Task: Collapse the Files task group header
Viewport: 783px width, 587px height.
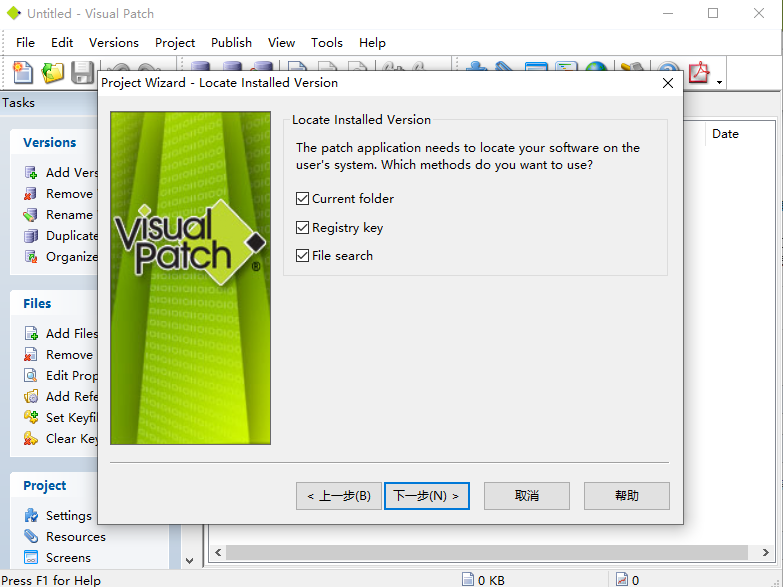Action: (54, 303)
